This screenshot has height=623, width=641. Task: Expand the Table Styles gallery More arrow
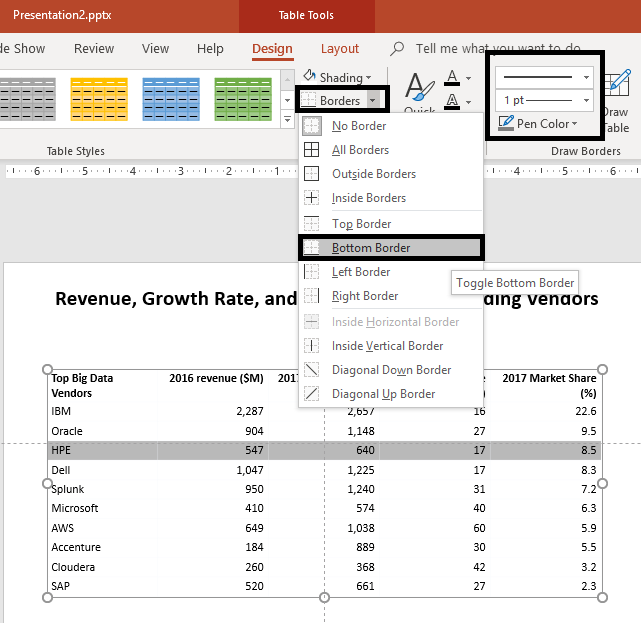pyautogui.click(x=287, y=119)
